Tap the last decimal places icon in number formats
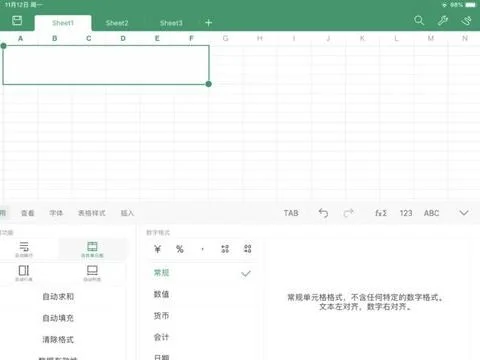480x360 pixels. pos(248,249)
